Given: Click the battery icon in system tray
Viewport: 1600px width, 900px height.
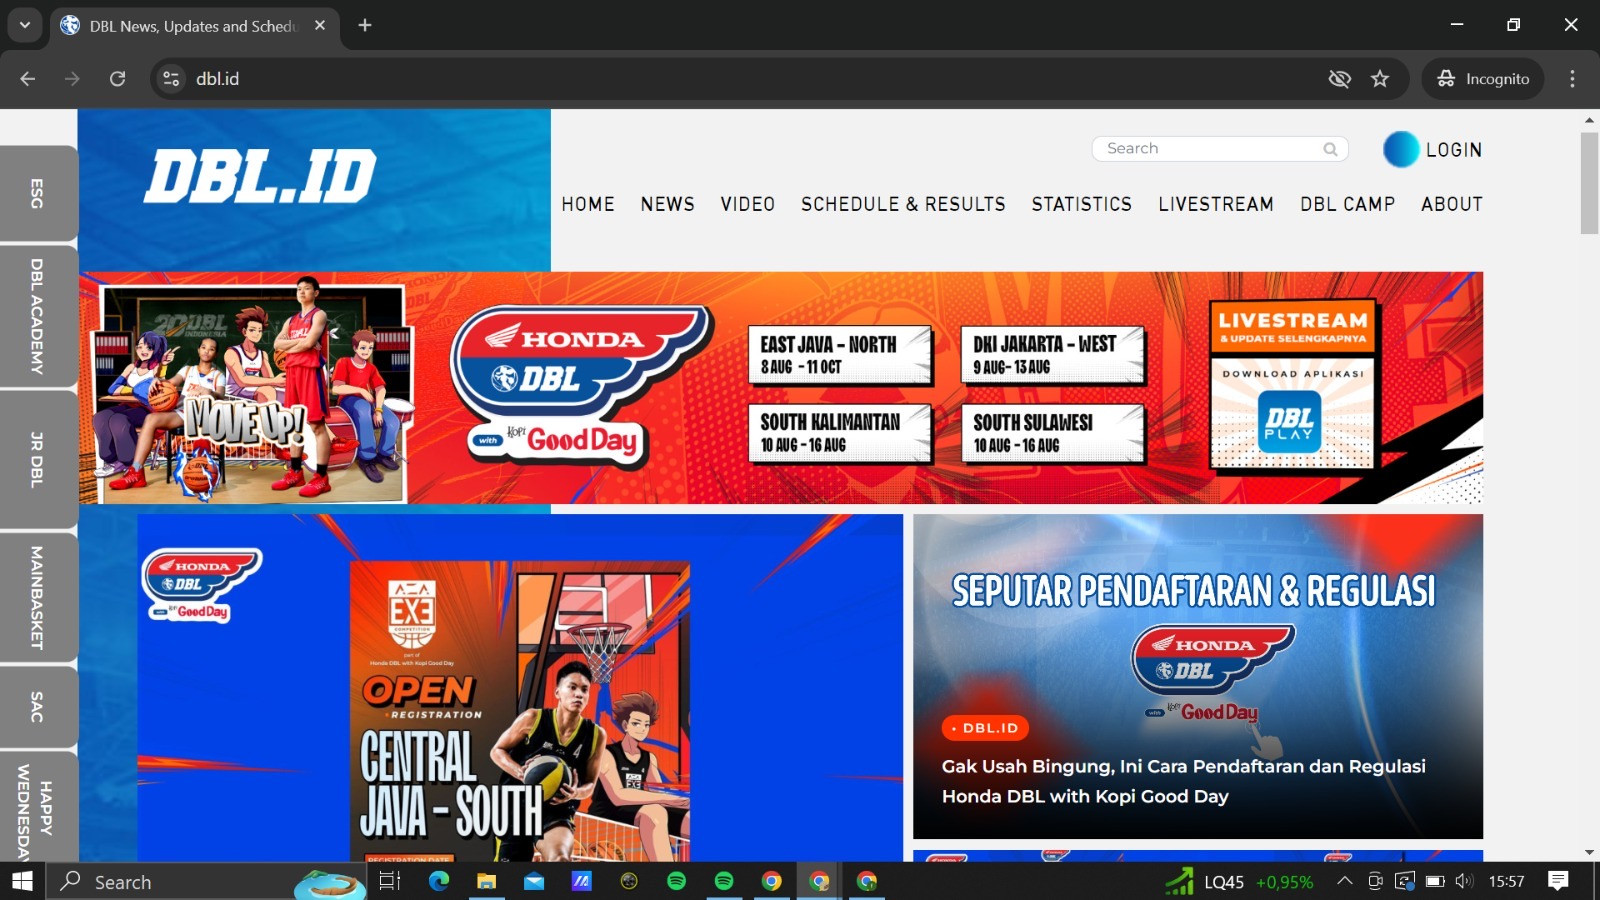Looking at the screenshot, I should click(x=1435, y=881).
